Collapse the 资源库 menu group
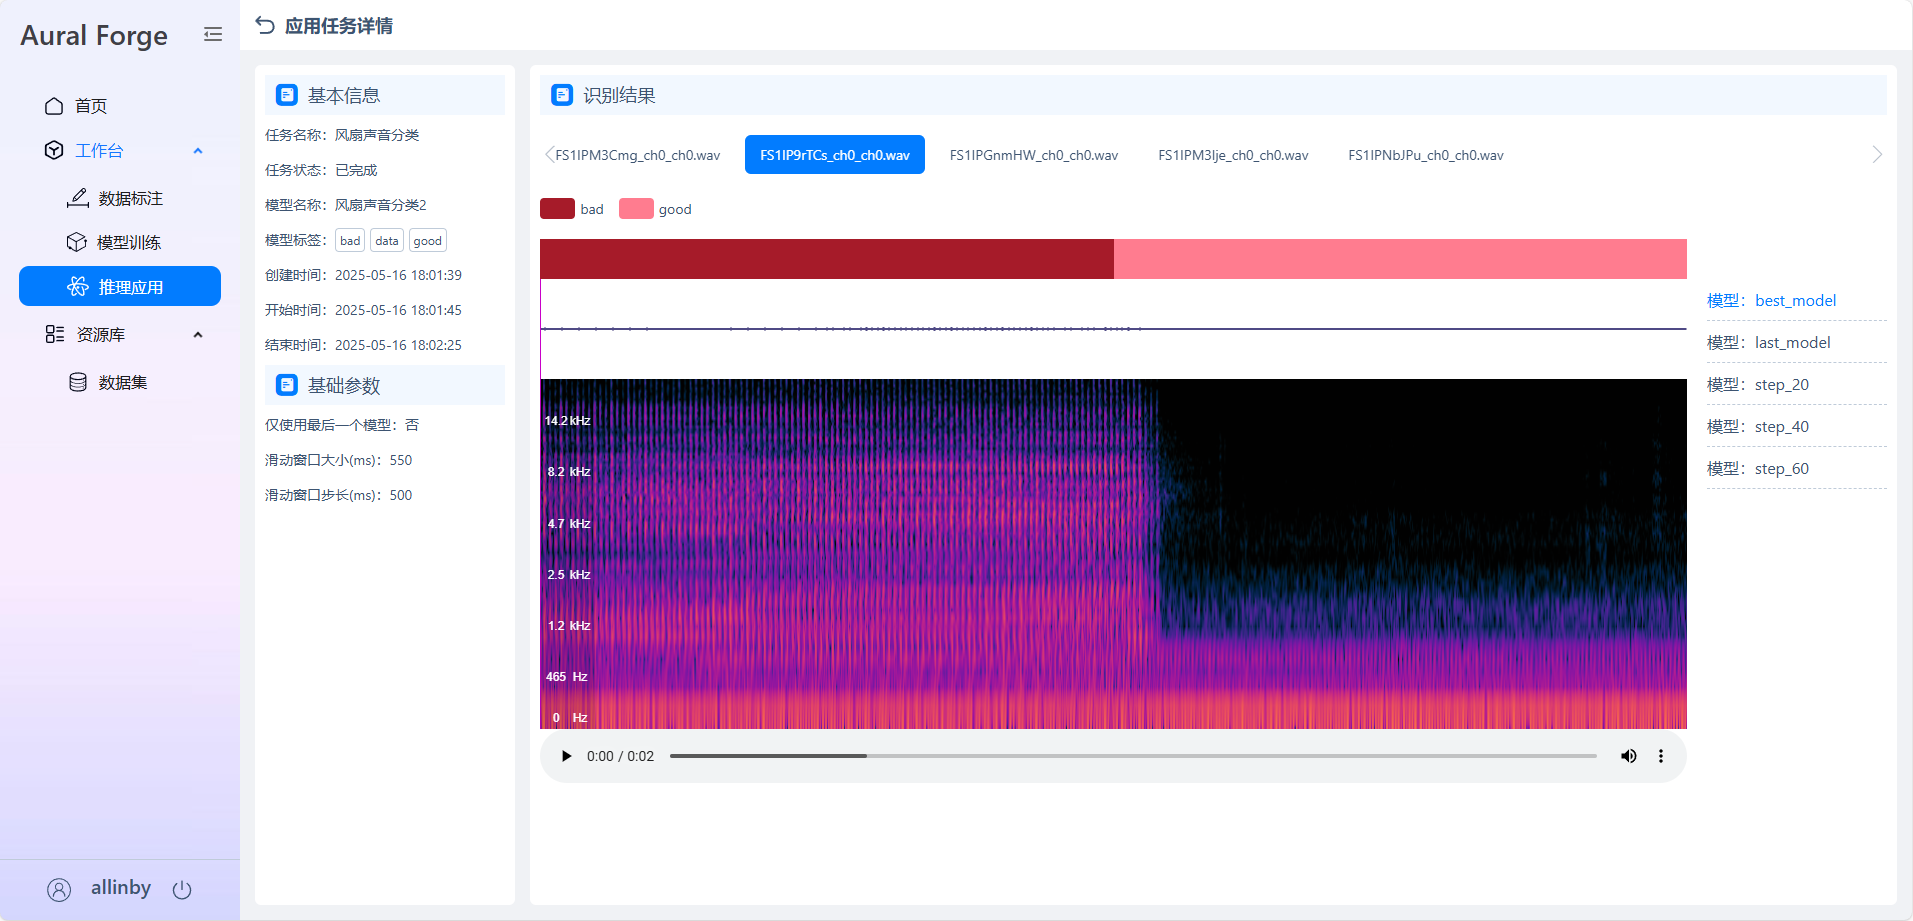Viewport: 1913px width, 921px height. click(198, 335)
